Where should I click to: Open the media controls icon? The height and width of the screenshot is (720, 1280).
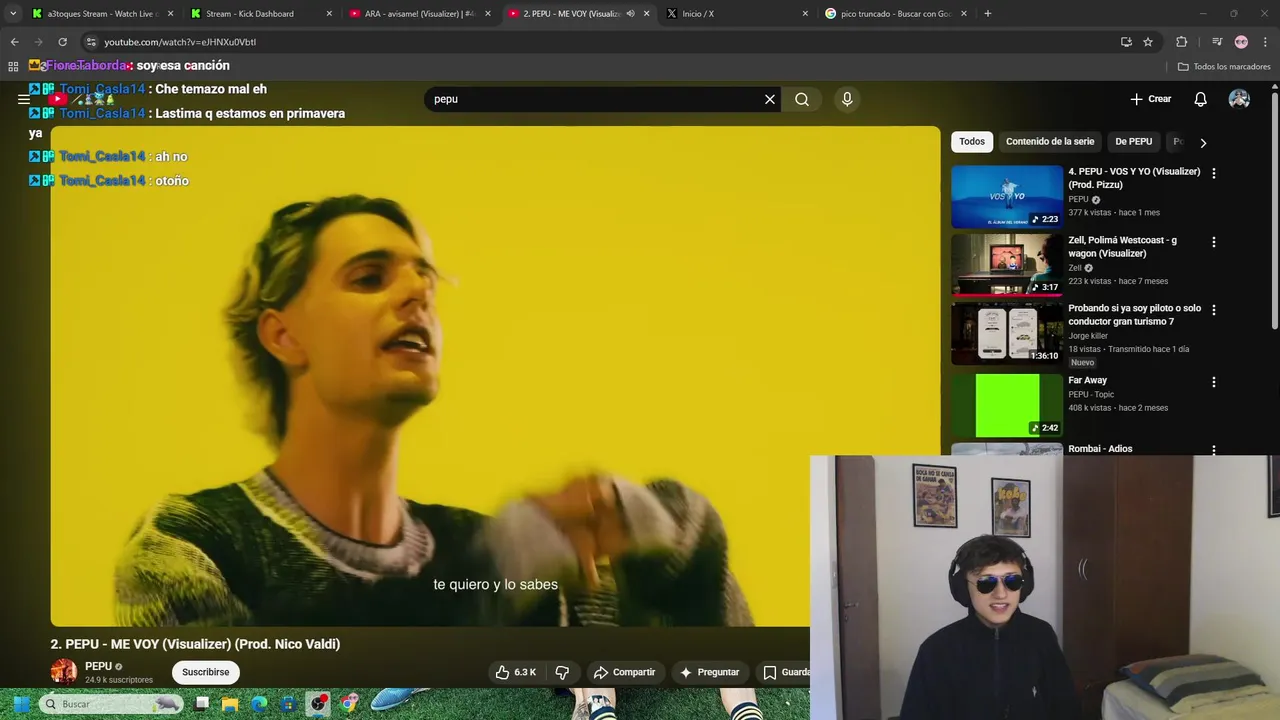point(1217,42)
